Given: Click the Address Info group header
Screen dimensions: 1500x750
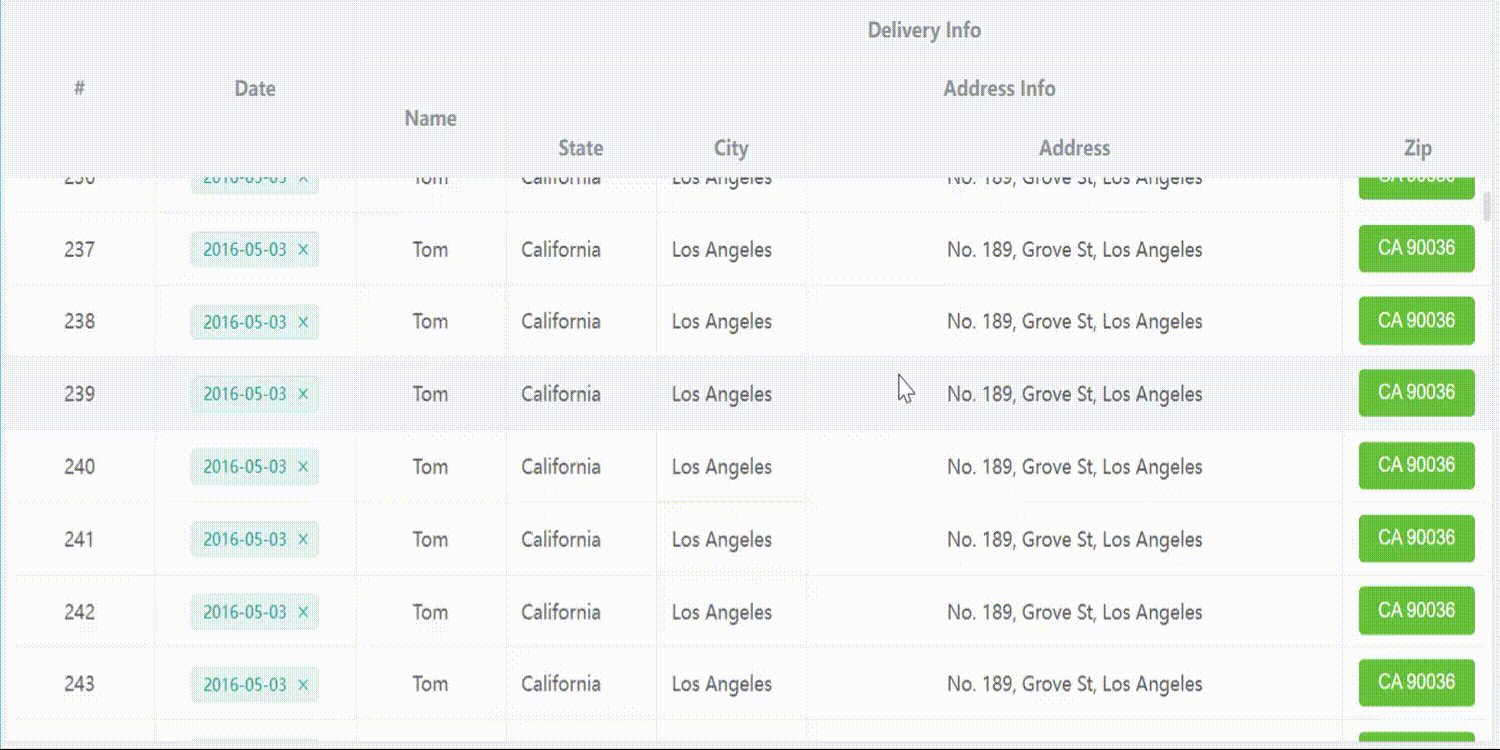Looking at the screenshot, I should point(999,89).
